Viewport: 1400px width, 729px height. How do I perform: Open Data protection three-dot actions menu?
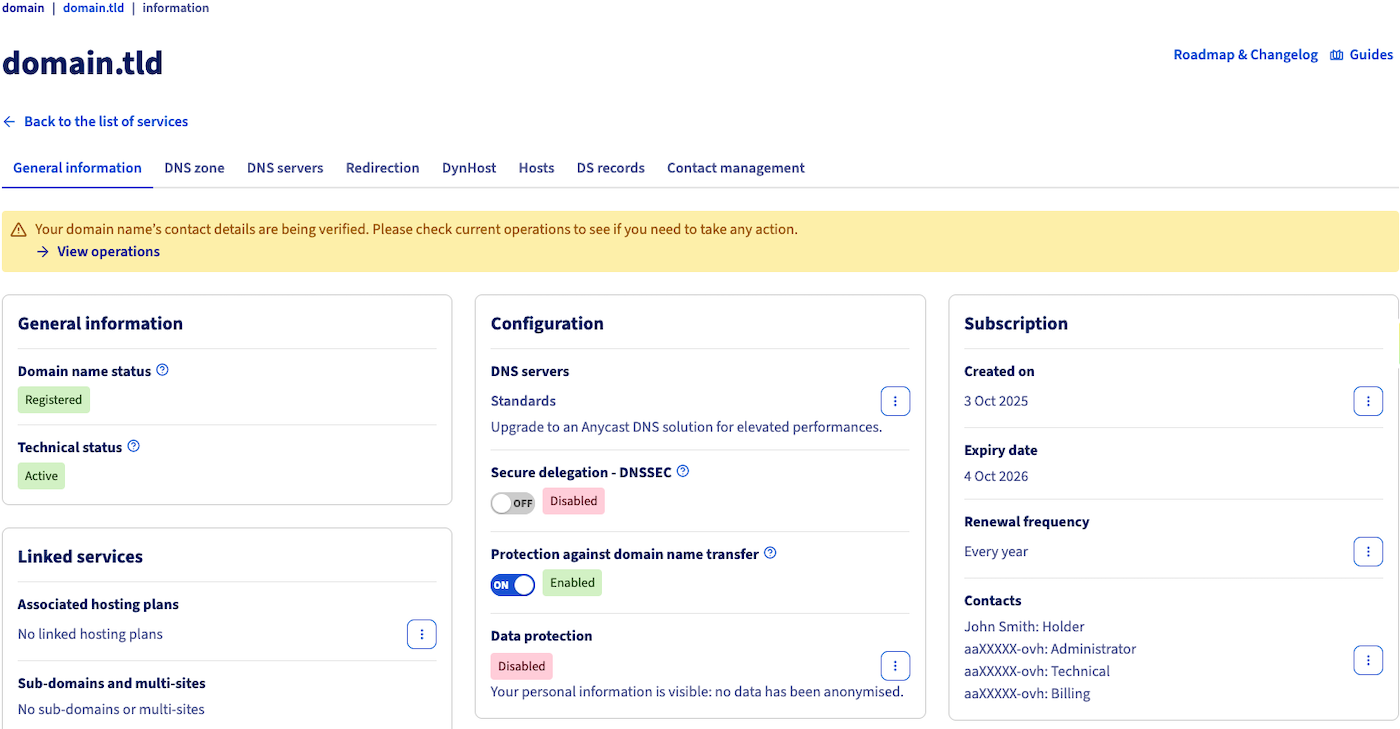(895, 665)
